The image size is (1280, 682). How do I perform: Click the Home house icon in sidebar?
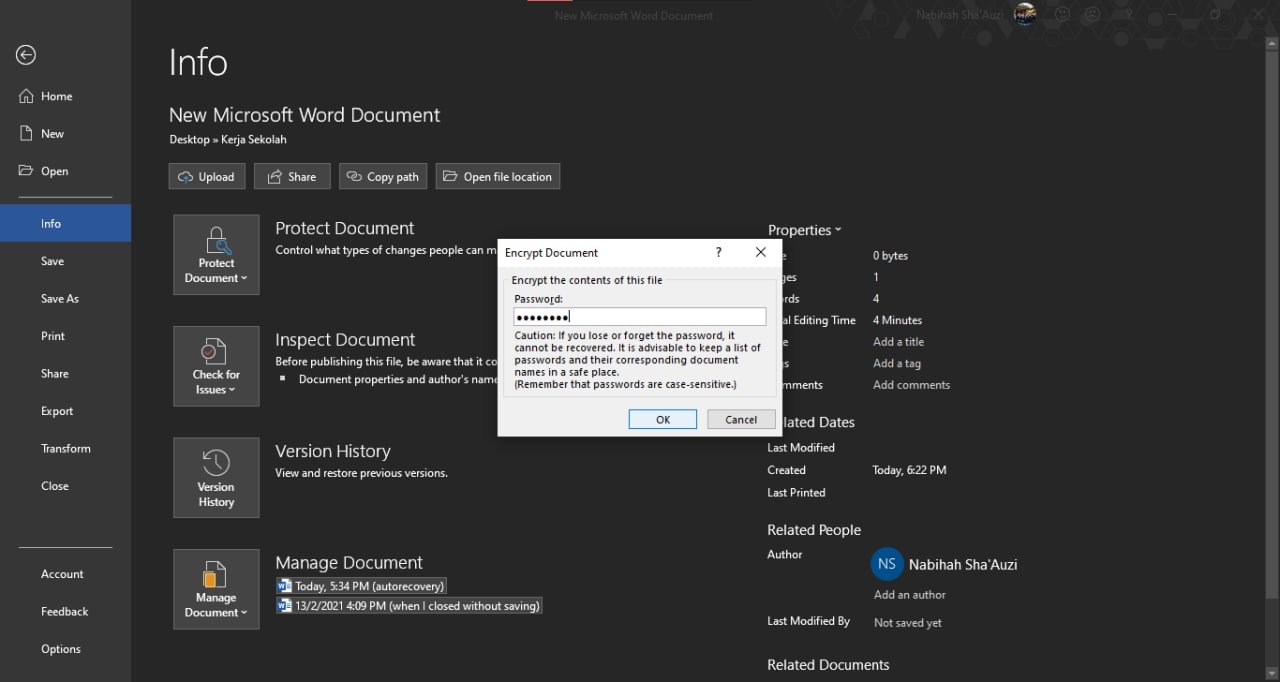(26, 96)
